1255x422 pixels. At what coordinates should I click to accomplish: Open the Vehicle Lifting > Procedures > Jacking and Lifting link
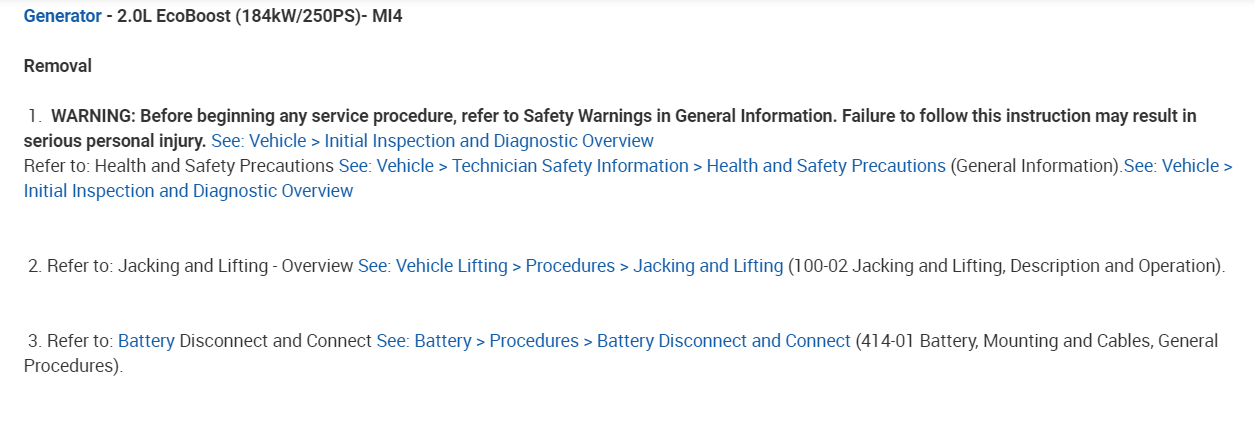pyautogui.click(x=570, y=266)
